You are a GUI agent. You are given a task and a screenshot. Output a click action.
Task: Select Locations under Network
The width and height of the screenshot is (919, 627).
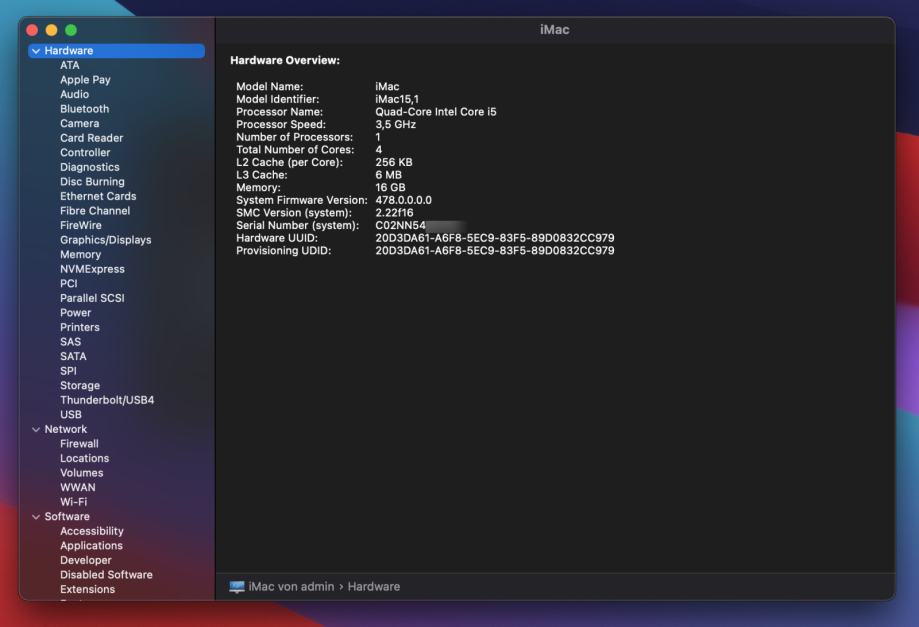84,458
